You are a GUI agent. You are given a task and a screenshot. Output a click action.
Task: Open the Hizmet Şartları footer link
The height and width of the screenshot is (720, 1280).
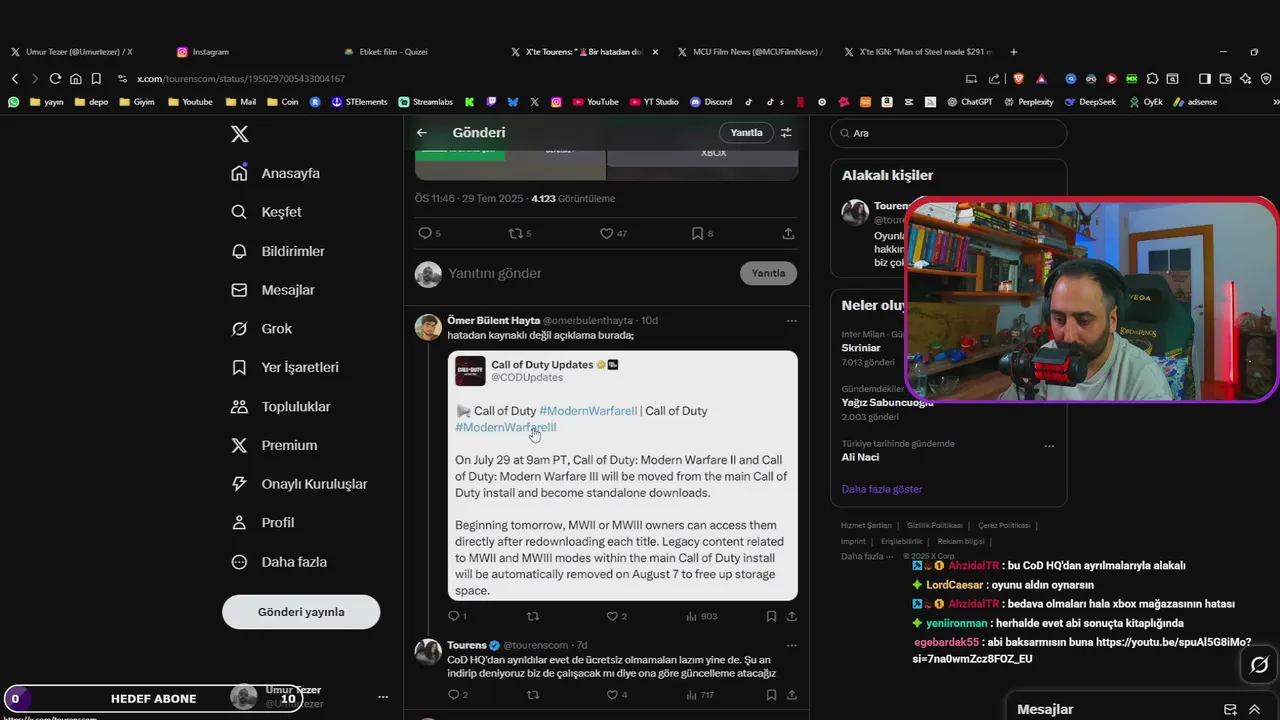pyautogui.click(x=865, y=525)
